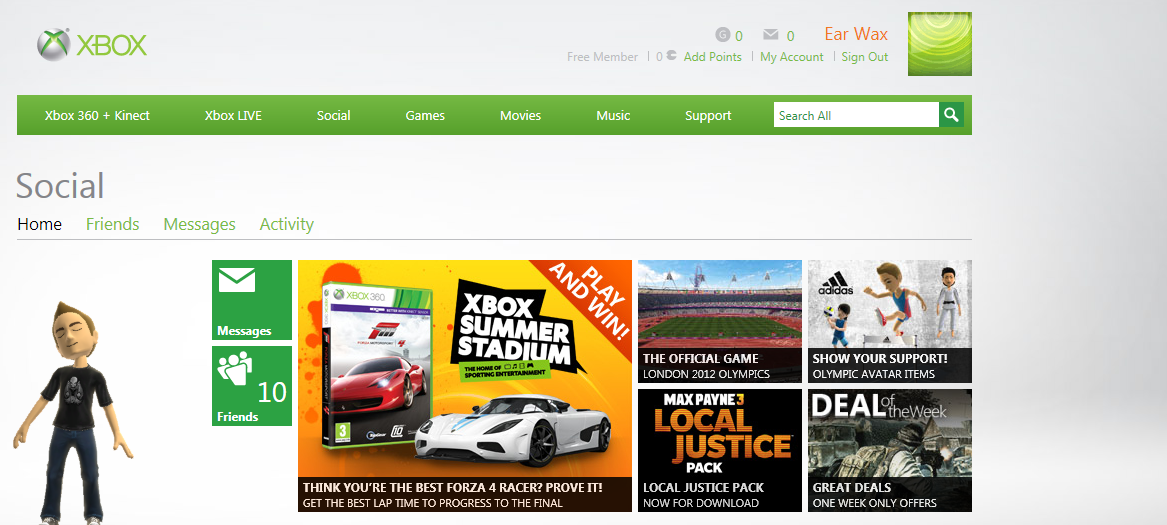This screenshot has width=1167, height=525.
Task: Open Deal of the Week tile
Action: tap(890, 450)
